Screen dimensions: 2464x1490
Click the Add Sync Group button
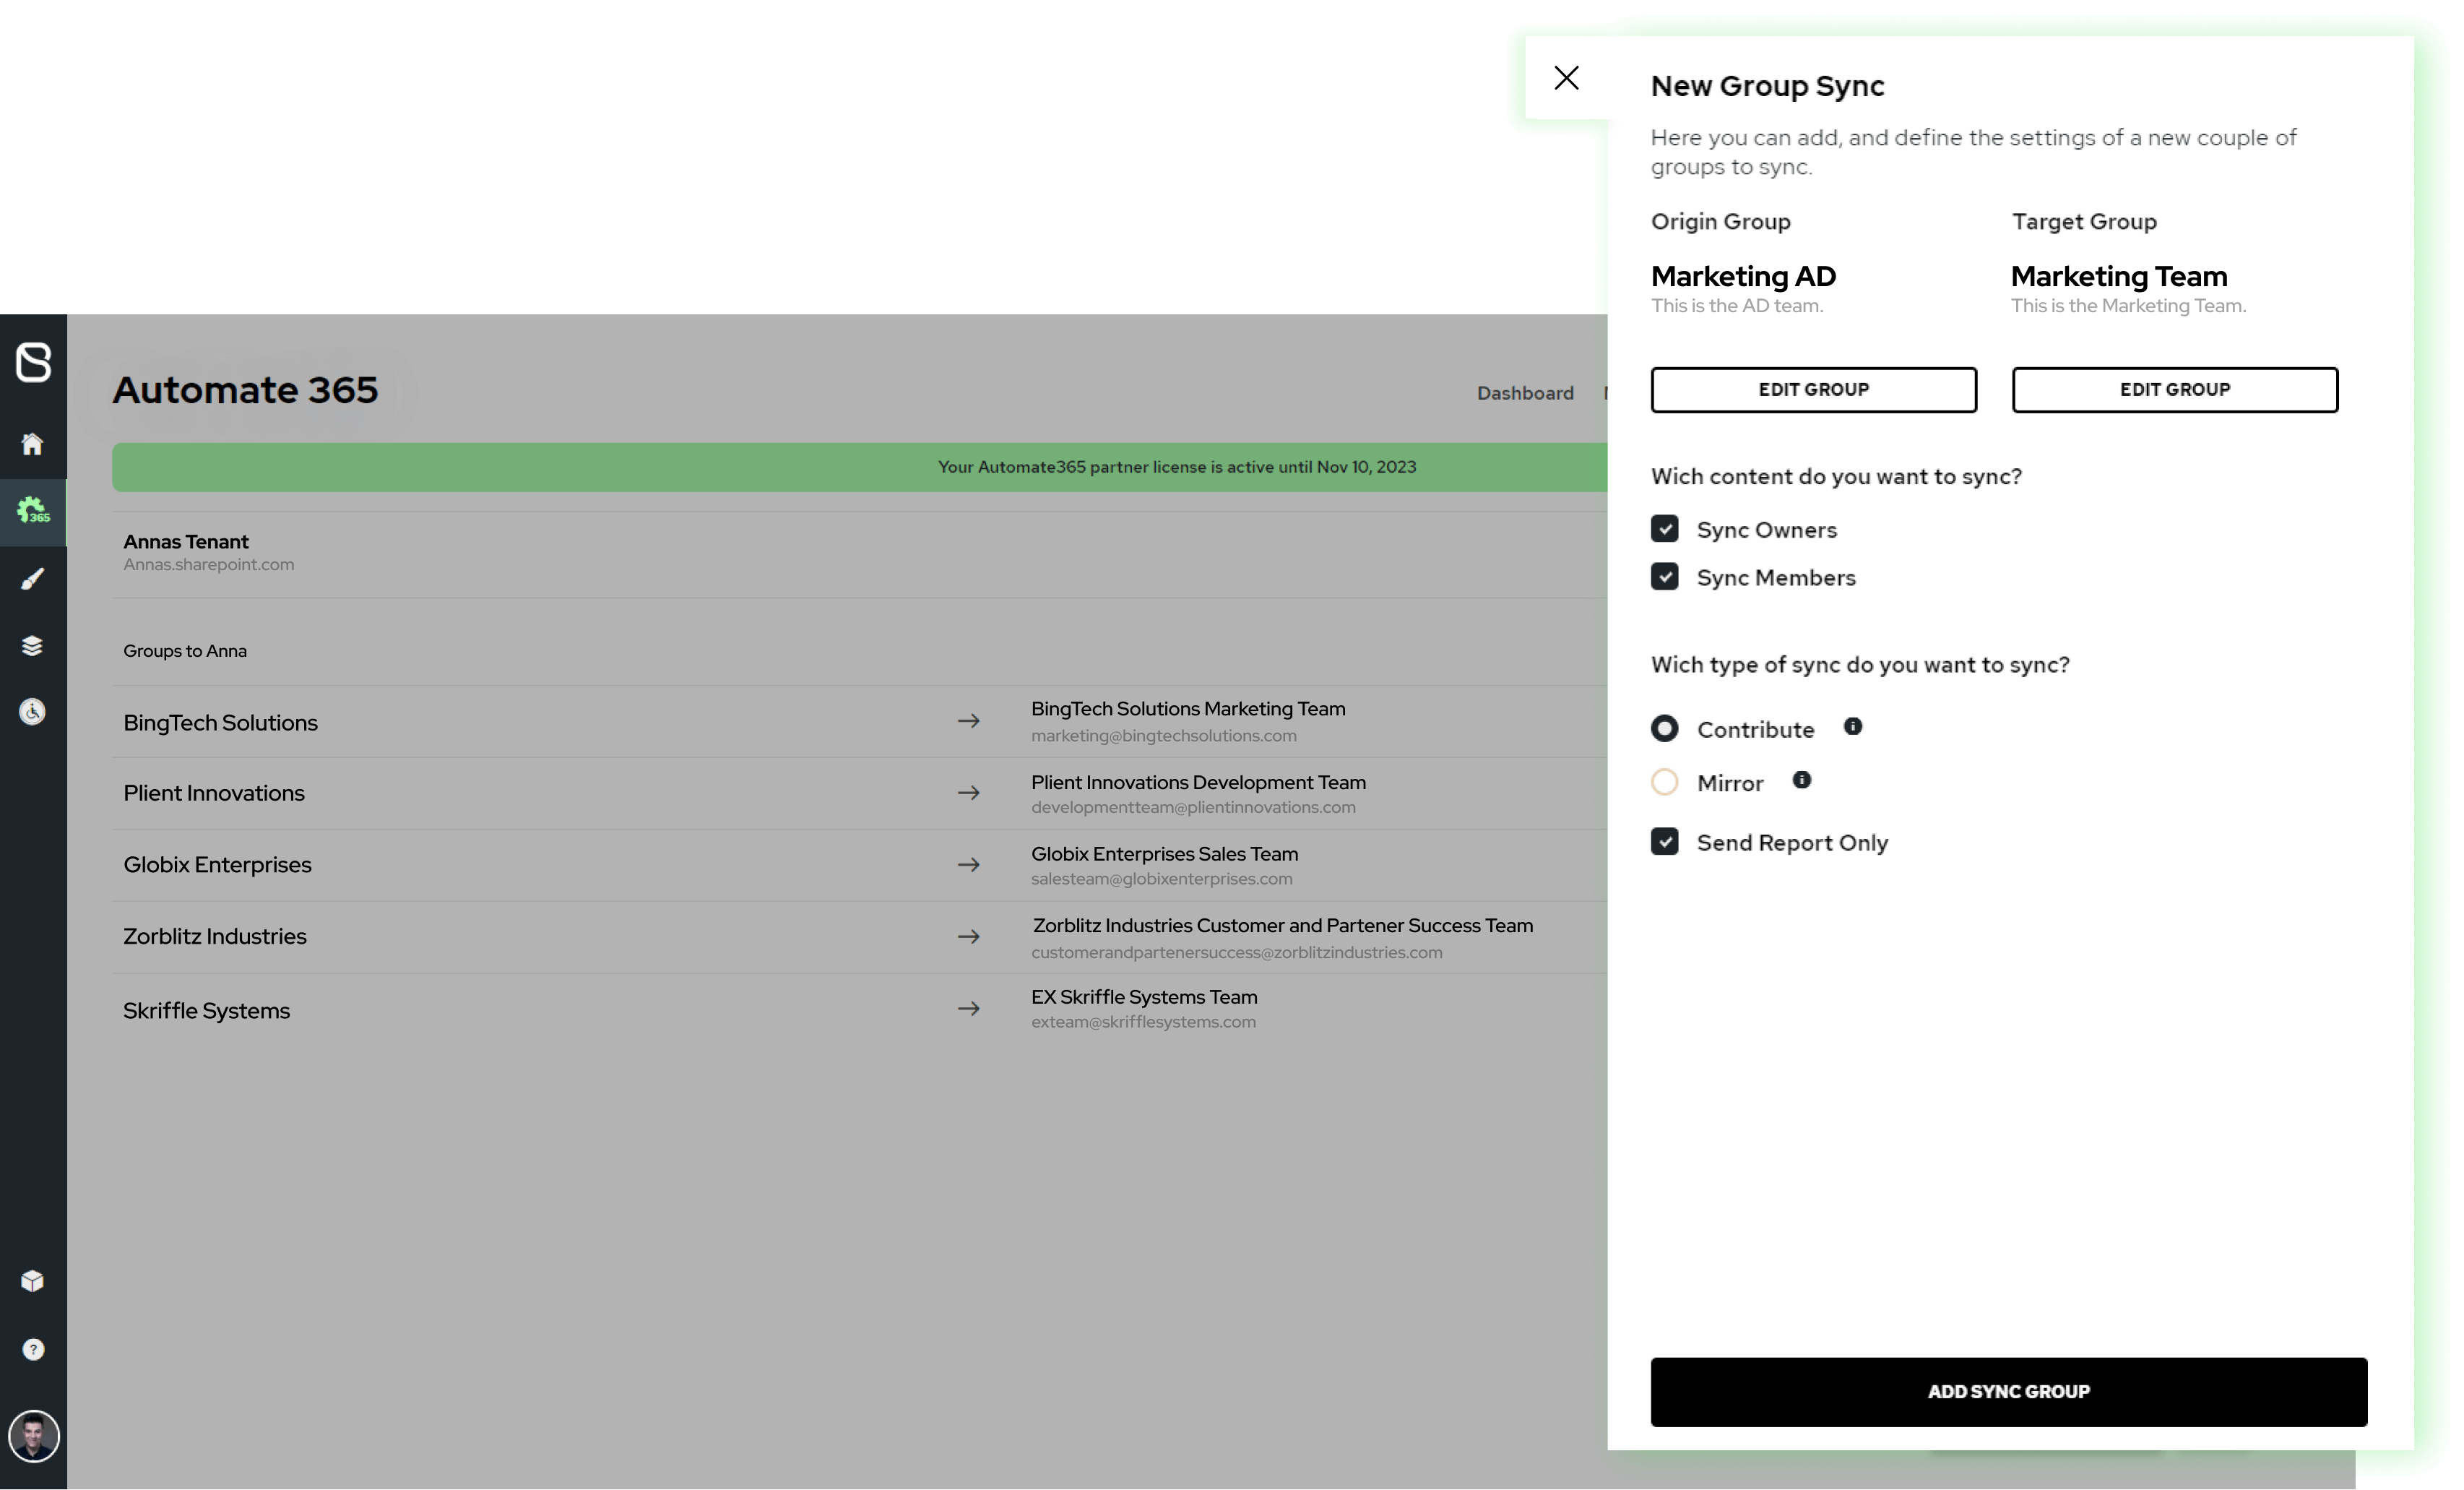[2008, 1392]
